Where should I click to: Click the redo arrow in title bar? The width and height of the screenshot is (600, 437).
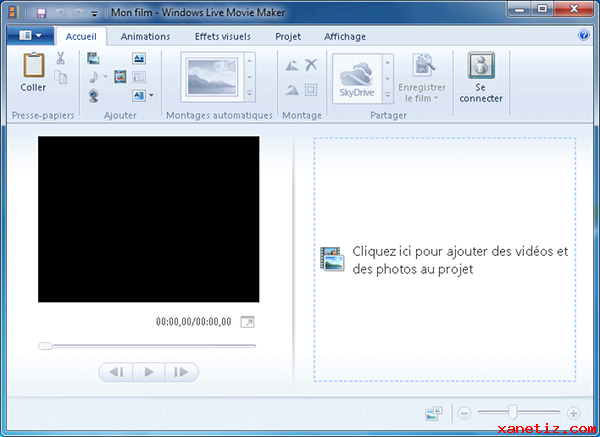coord(78,13)
